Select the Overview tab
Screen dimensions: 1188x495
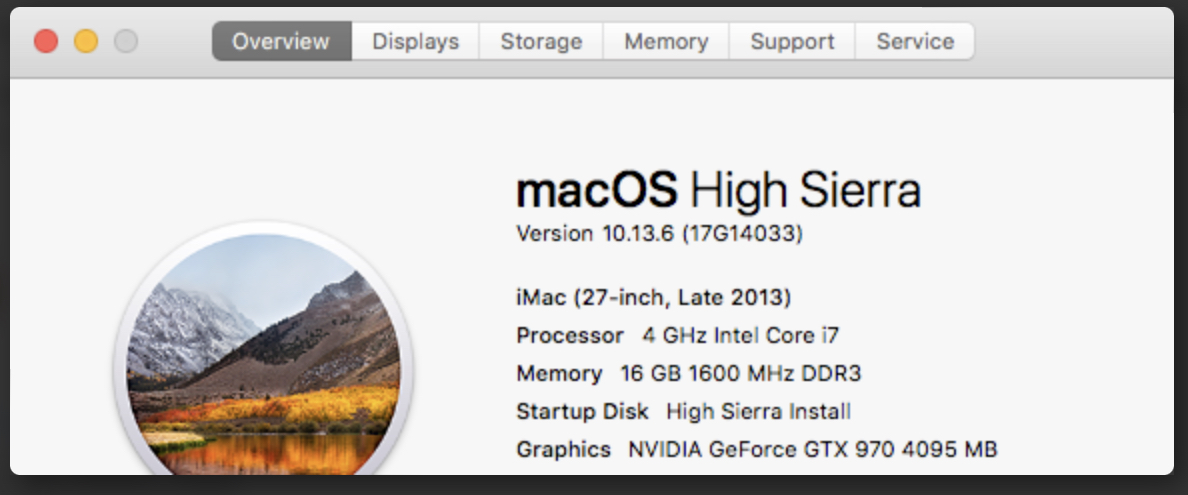(x=281, y=42)
